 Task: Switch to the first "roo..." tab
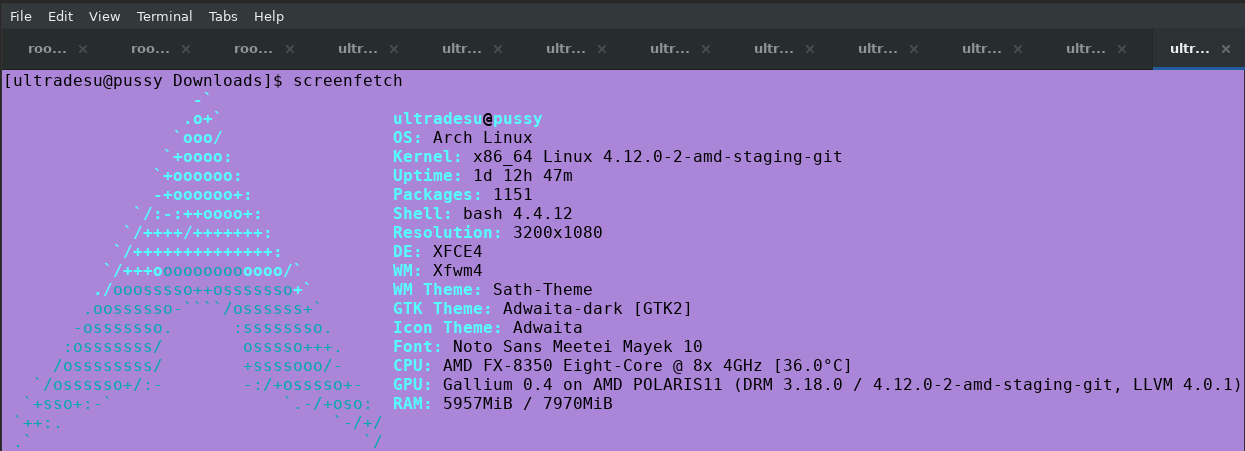pos(47,49)
